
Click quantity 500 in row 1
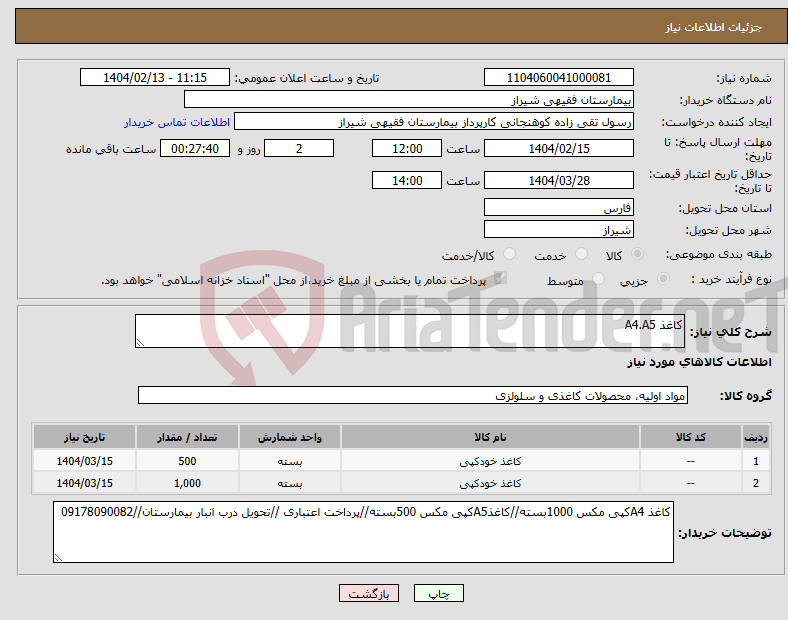tap(187, 461)
